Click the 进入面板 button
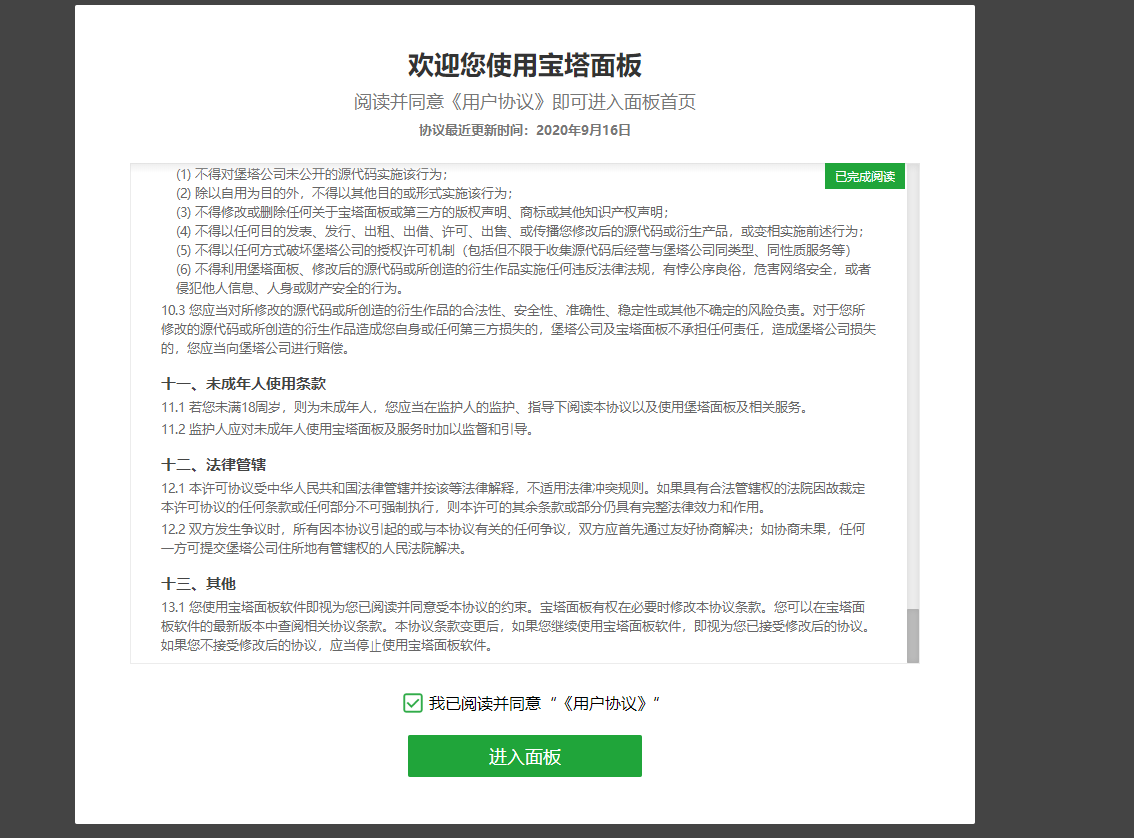 click(x=524, y=756)
